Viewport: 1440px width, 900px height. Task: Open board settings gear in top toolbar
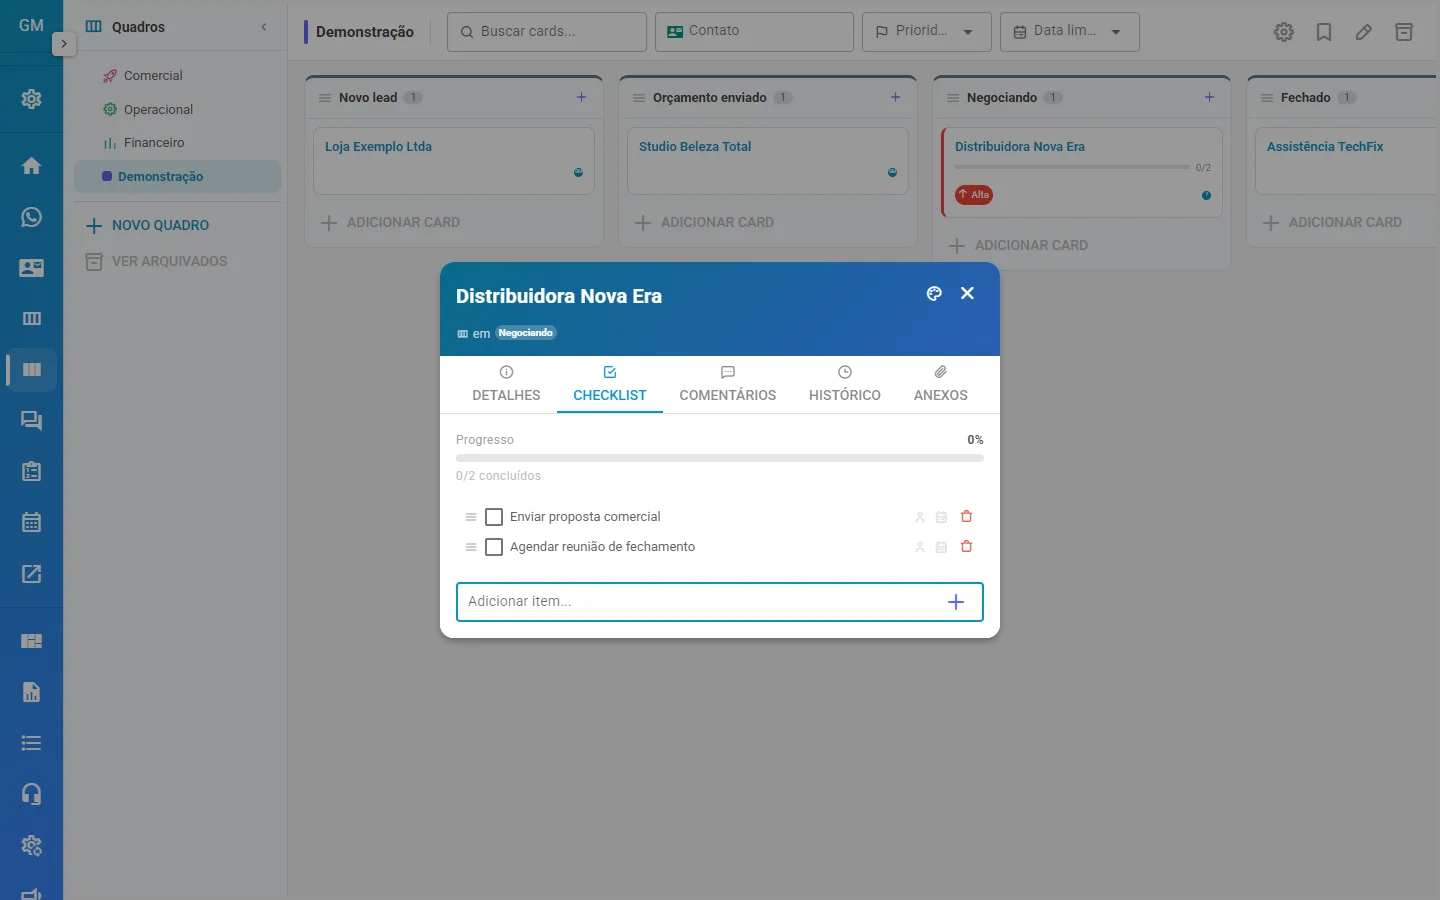(x=1284, y=32)
